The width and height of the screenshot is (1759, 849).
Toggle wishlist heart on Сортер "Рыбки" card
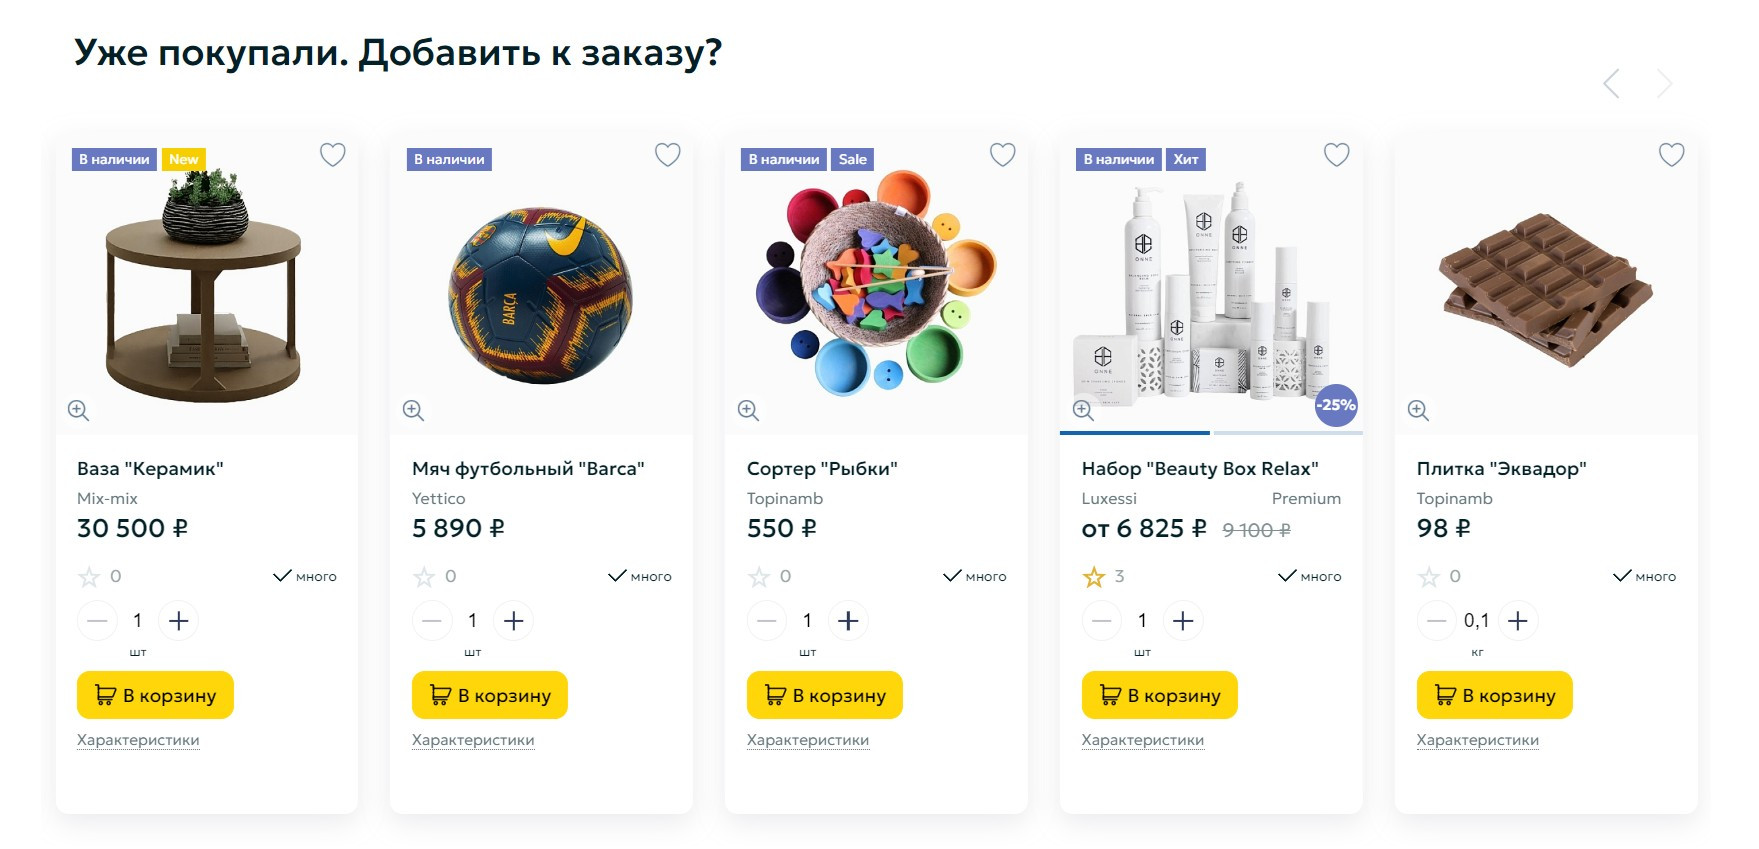point(1003,155)
